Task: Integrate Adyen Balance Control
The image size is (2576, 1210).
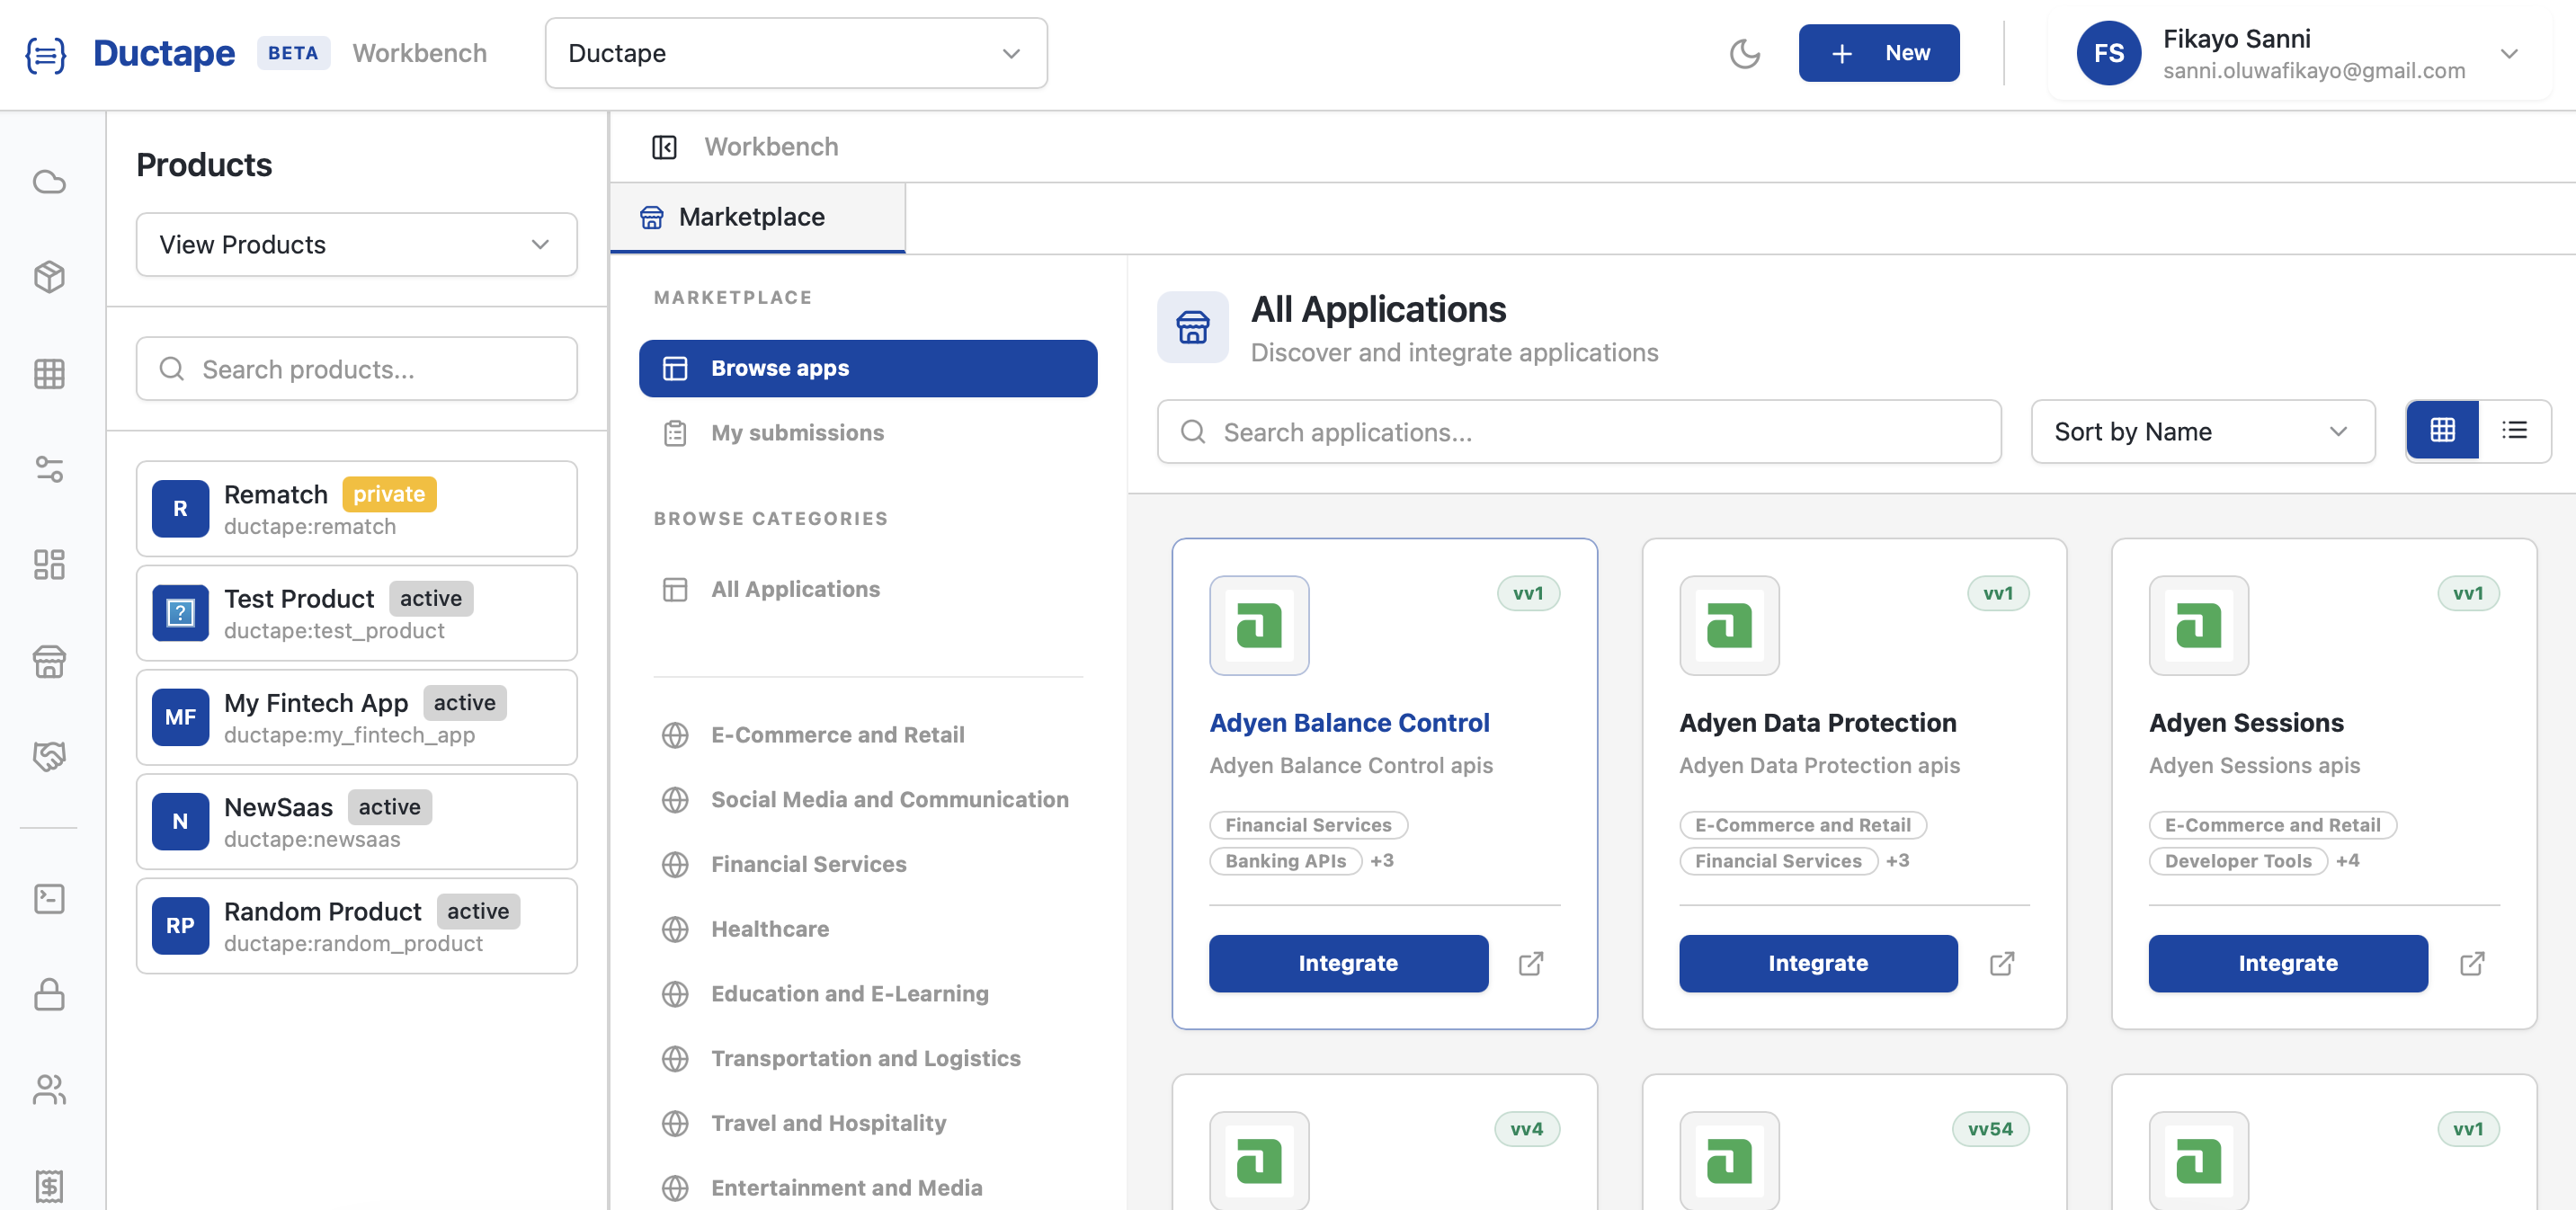Action: tap(1348, 963)
